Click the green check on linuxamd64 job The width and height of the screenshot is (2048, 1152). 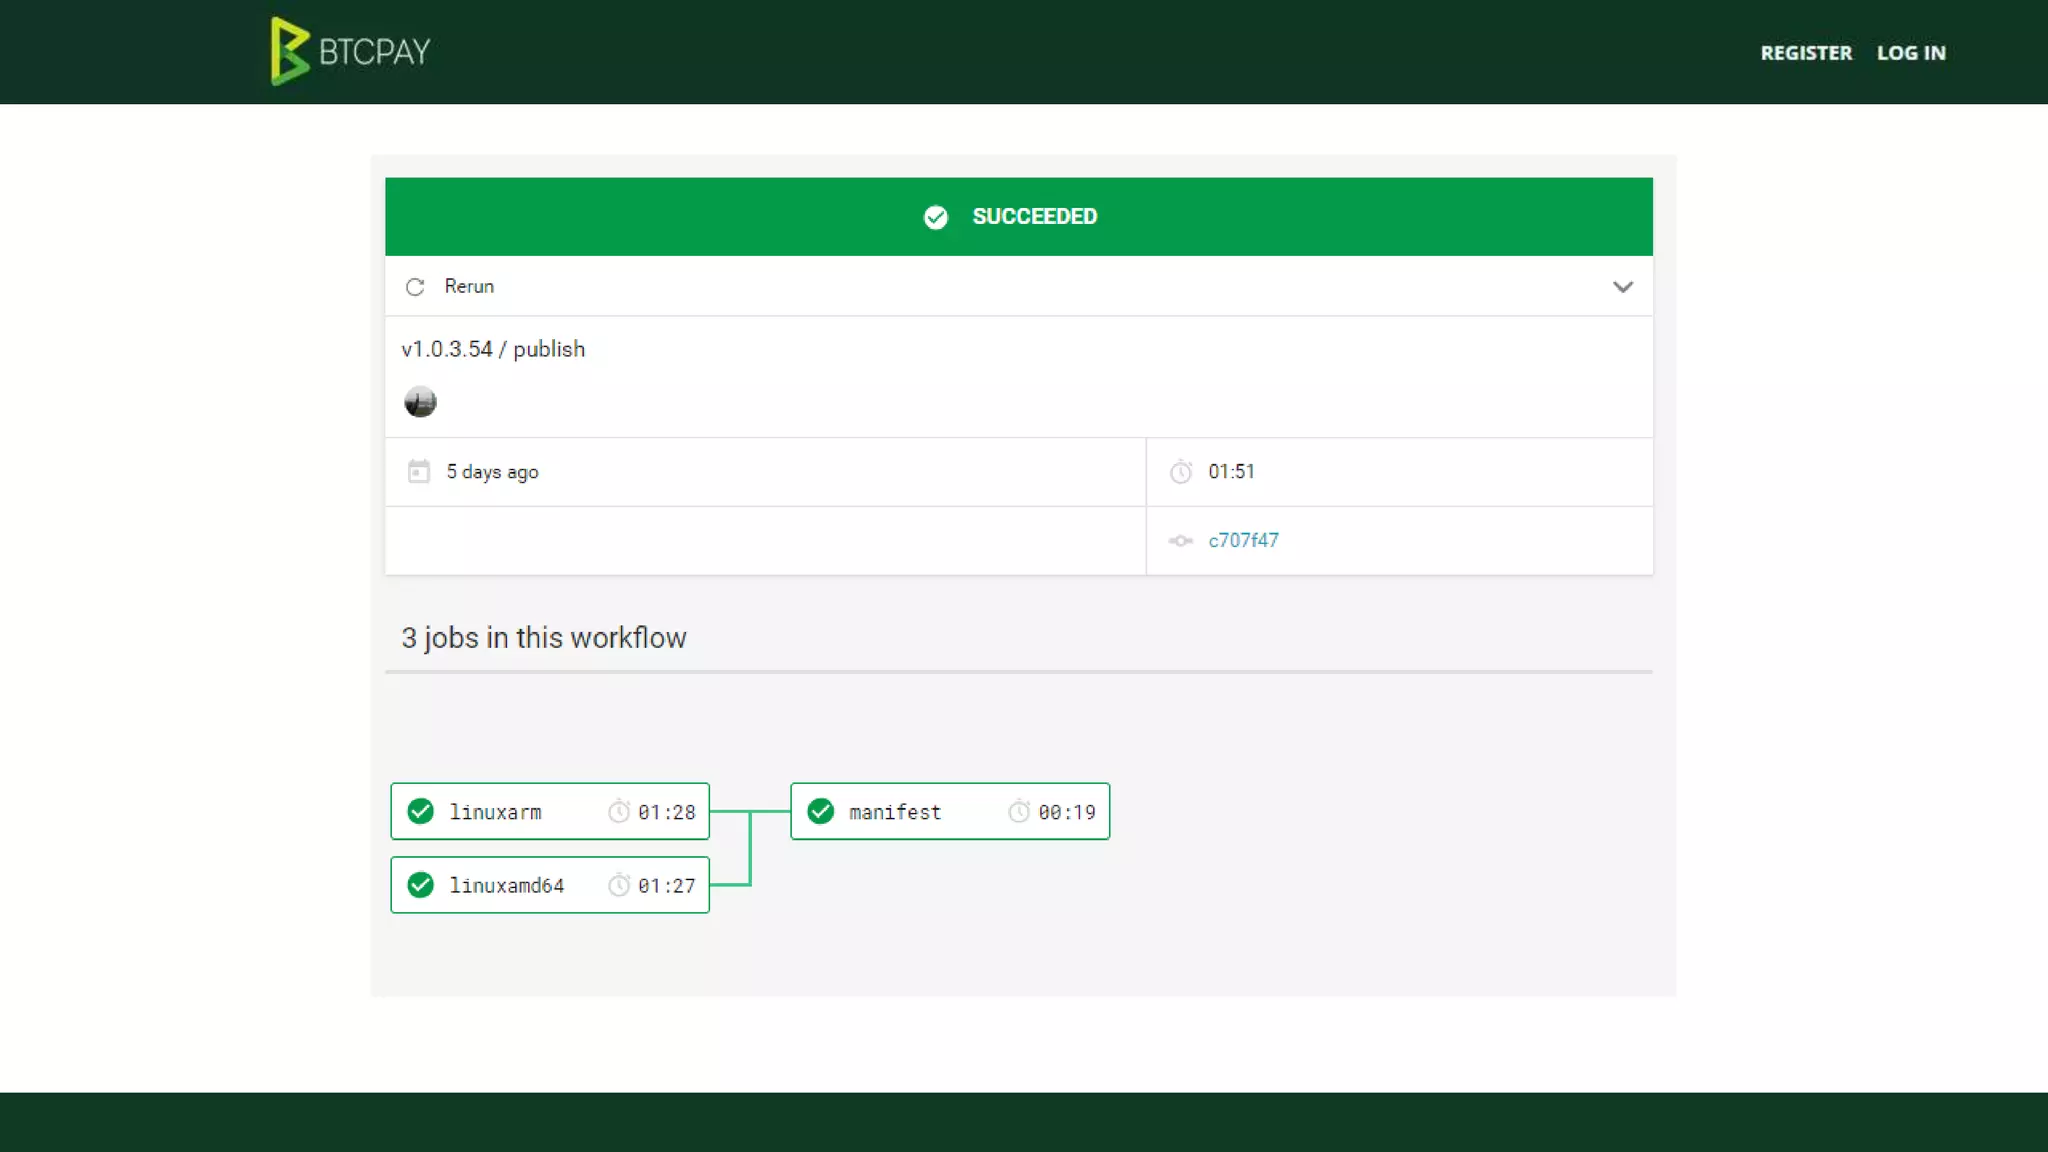[x=421, y=885]
